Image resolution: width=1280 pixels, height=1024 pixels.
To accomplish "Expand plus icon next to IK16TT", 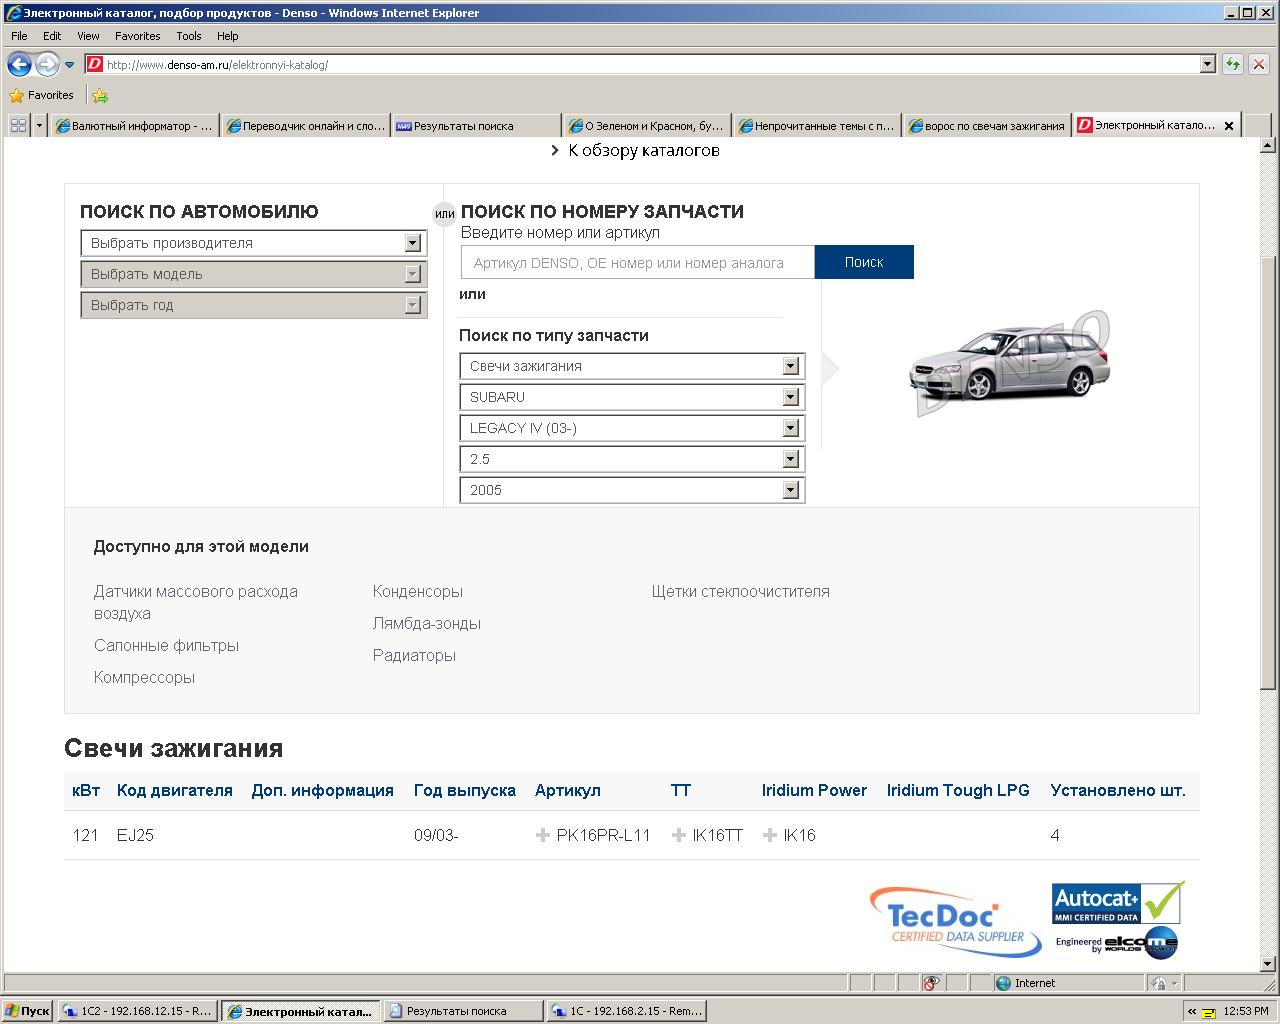I will 679,835.
